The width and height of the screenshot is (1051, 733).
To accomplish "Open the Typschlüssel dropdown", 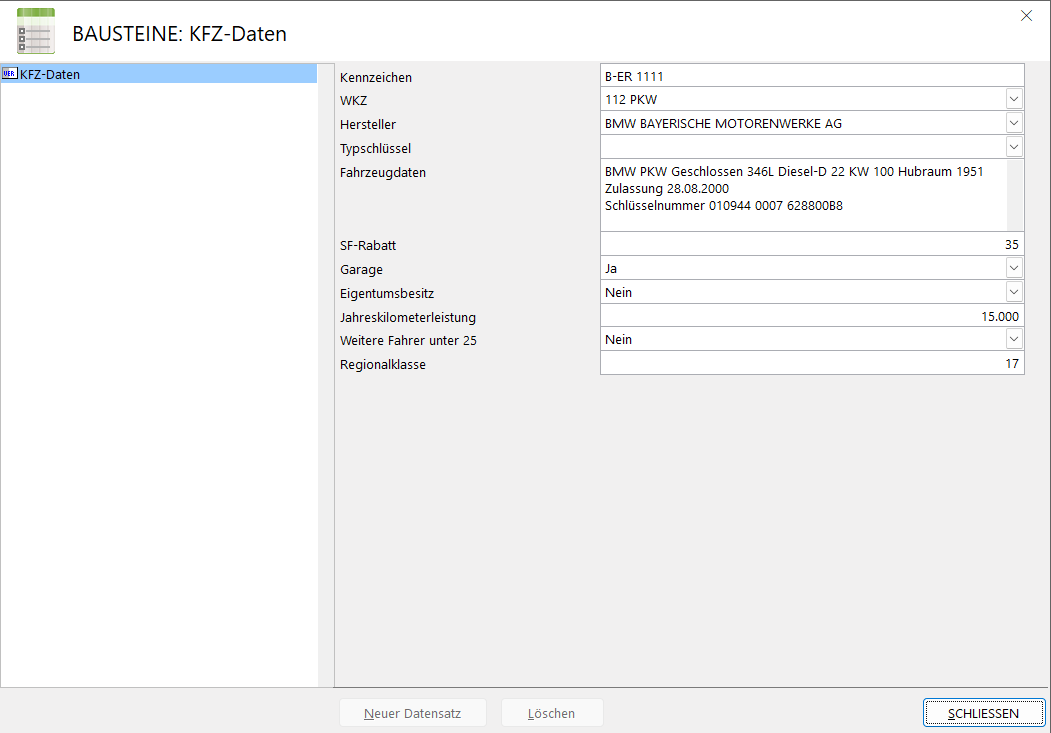I will pyautogui.click(x=1014, y=147).
